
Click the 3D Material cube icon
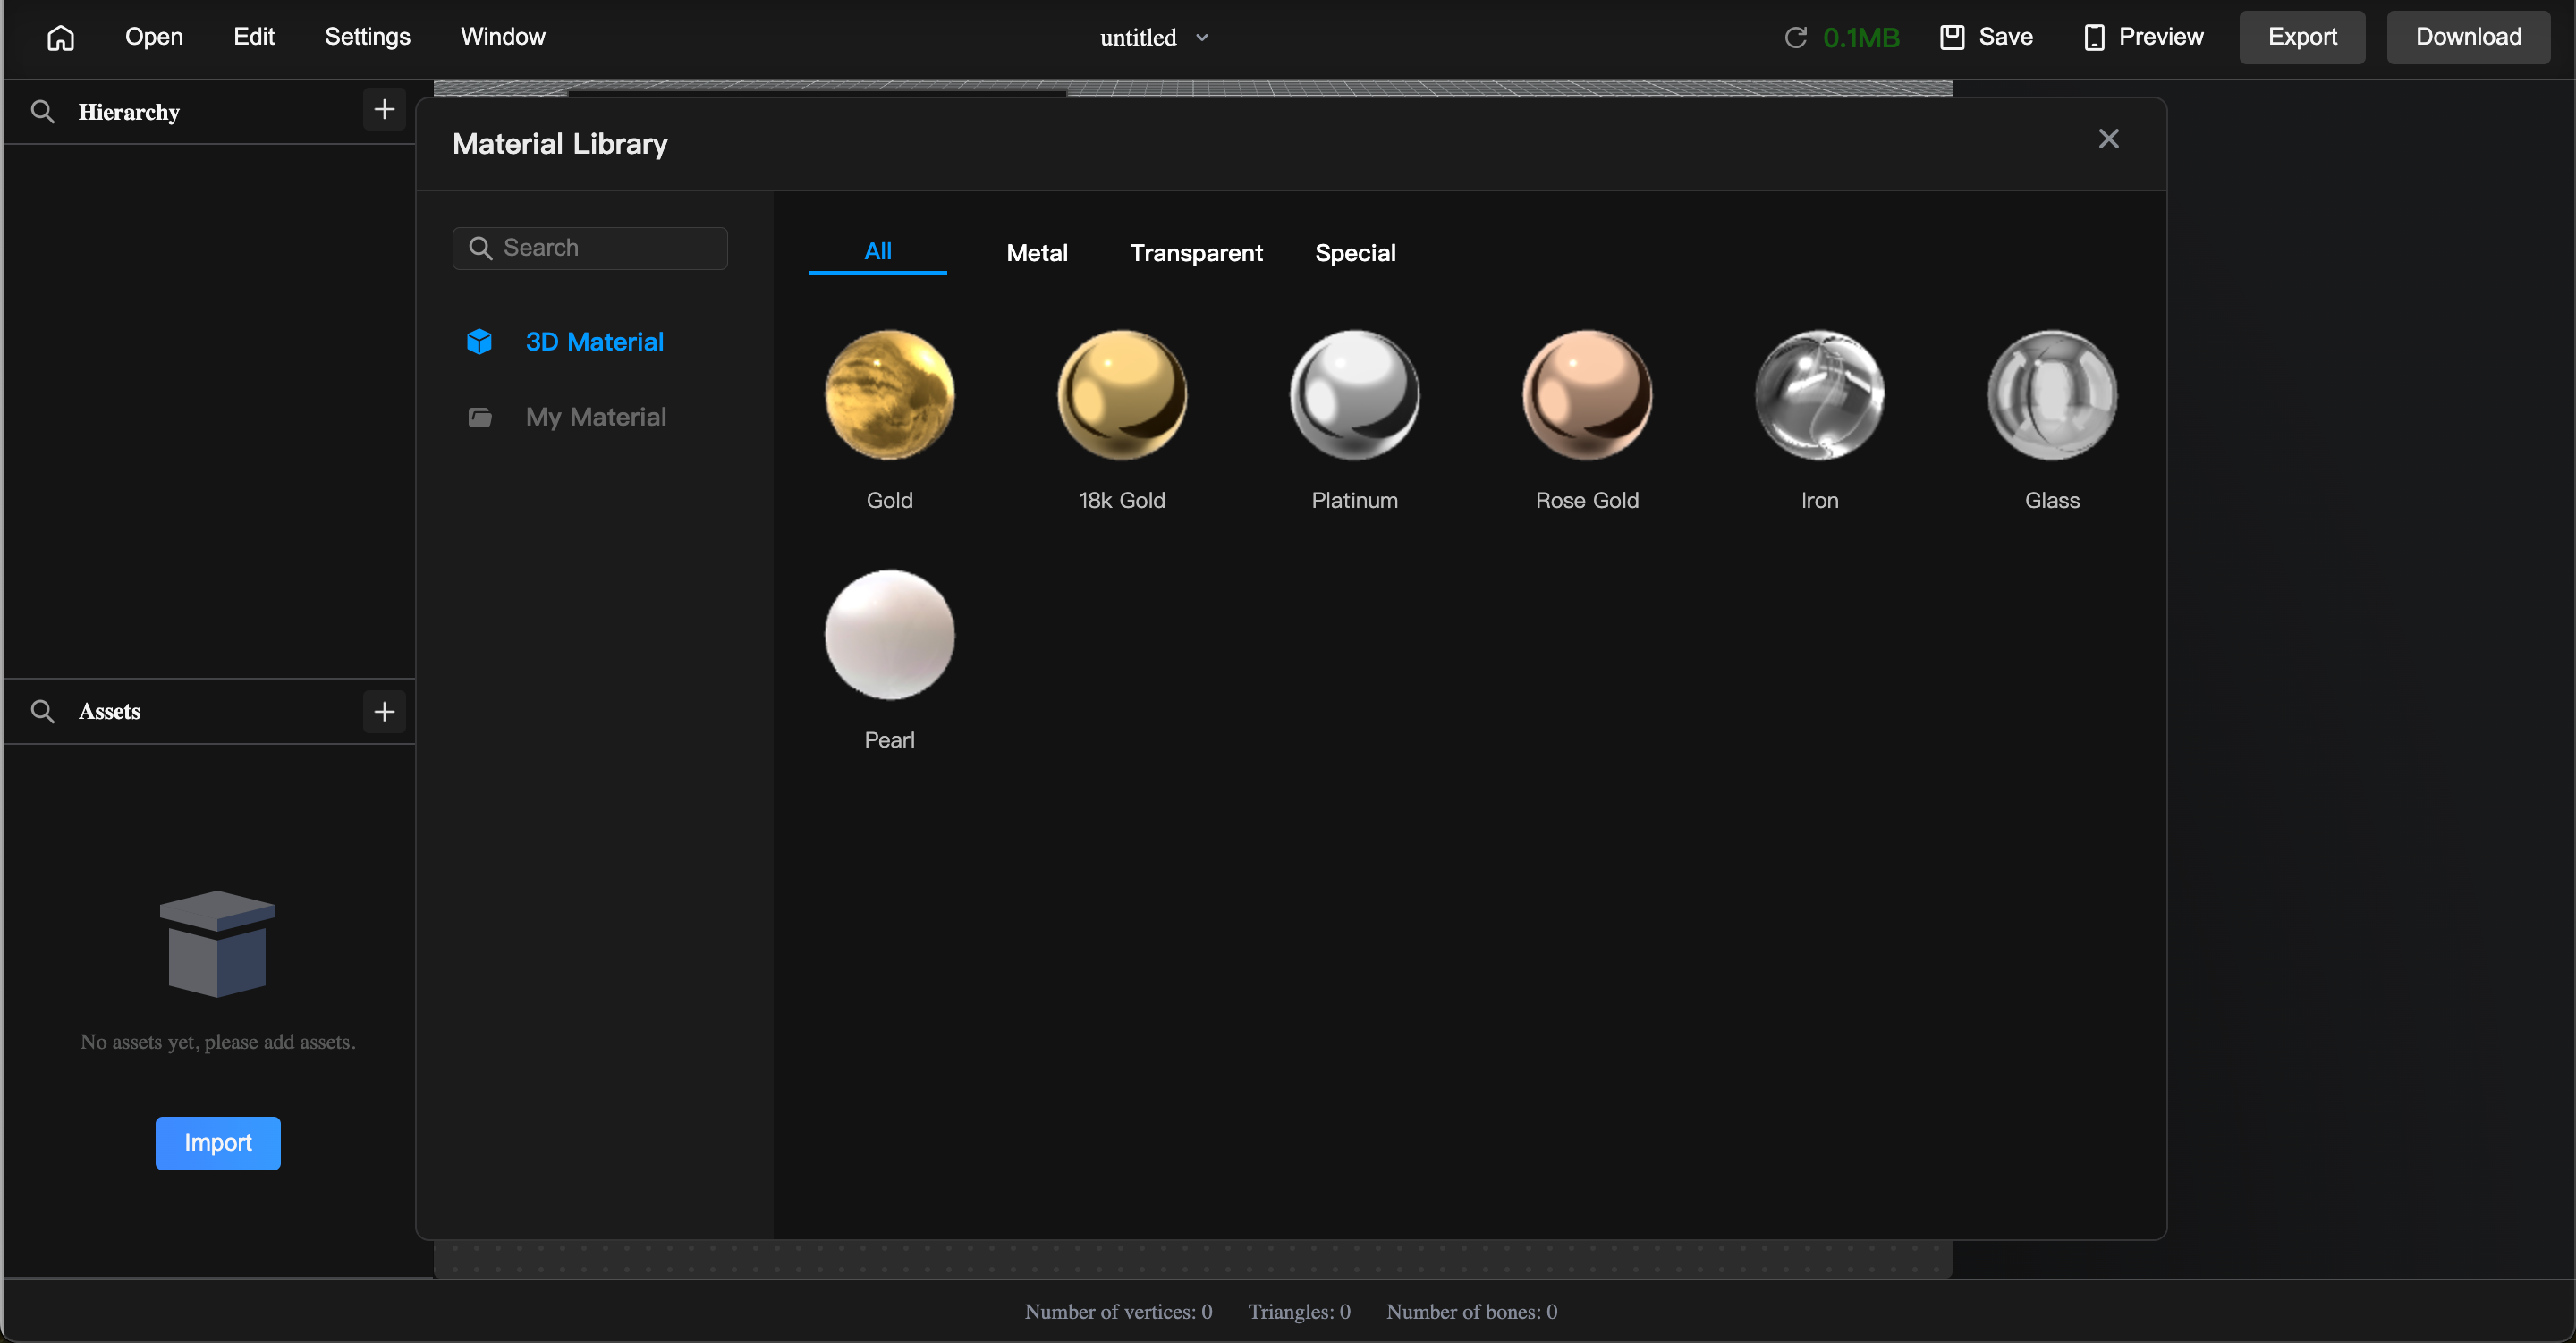coord(480,342)
